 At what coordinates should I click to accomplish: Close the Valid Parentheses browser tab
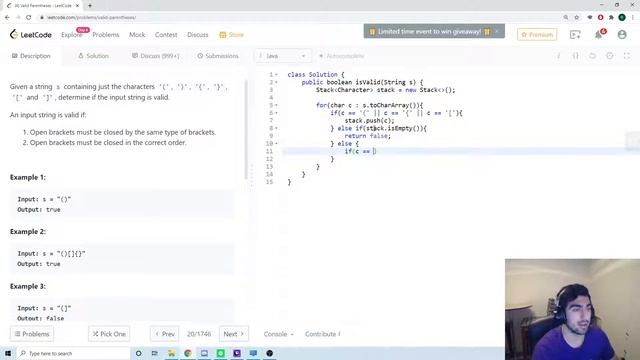(78, 6)
